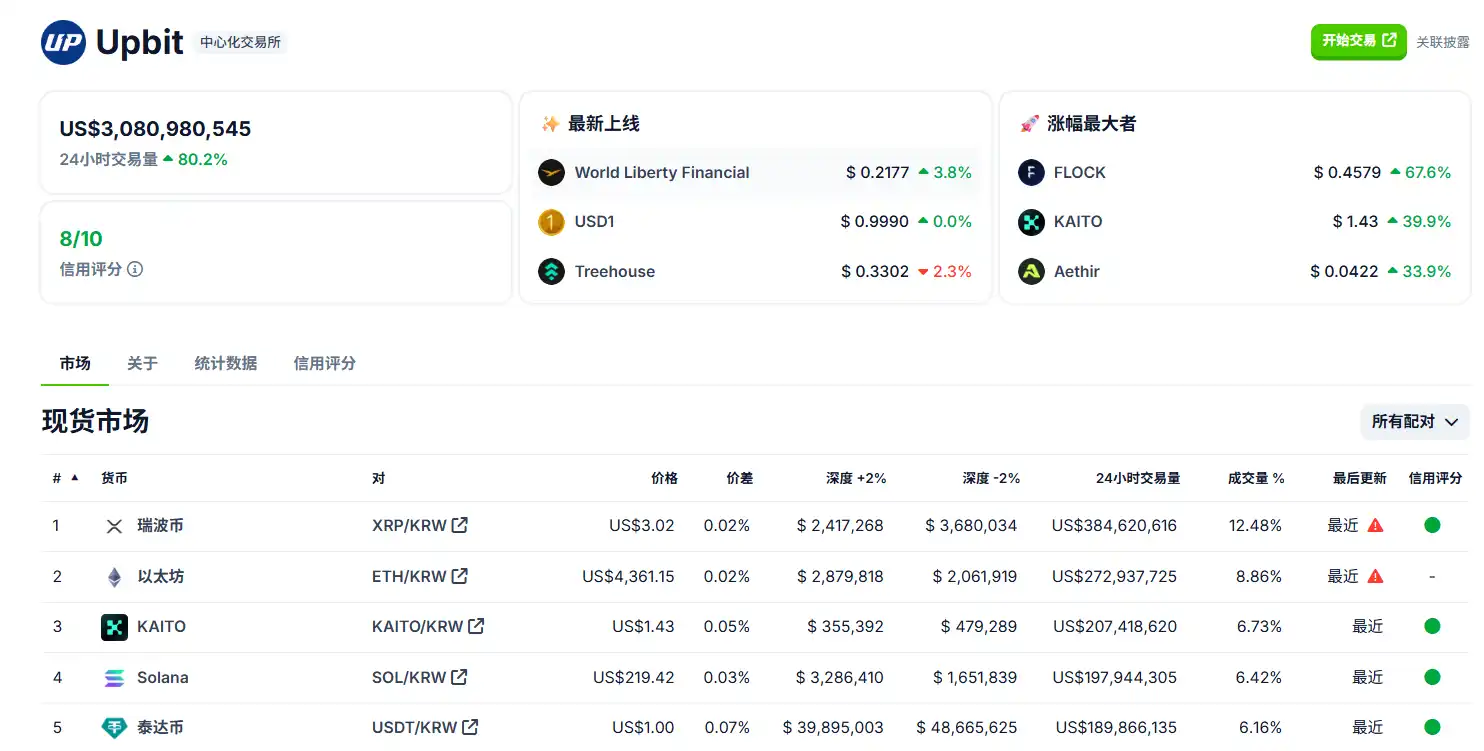Click the green 开始交易 button

[1358, 41]
